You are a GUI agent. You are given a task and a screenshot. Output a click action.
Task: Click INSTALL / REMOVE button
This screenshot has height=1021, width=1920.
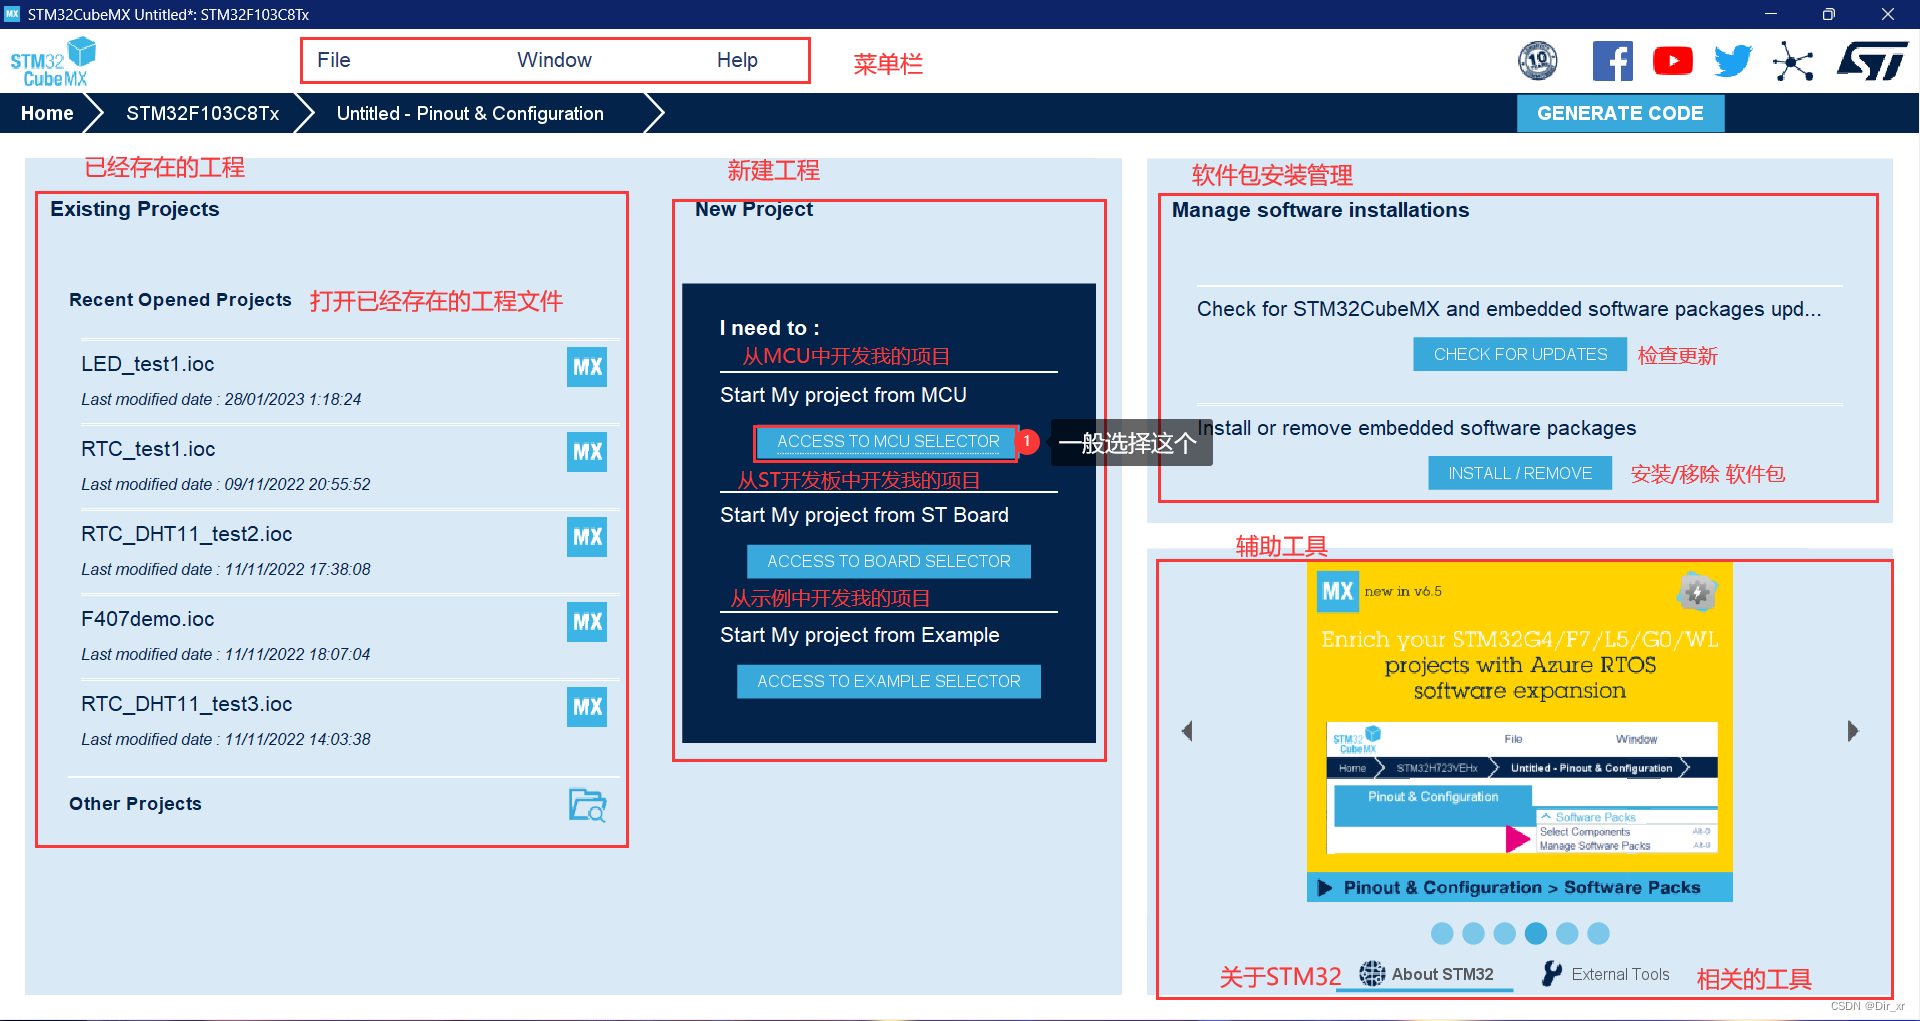click(1520, 473)
